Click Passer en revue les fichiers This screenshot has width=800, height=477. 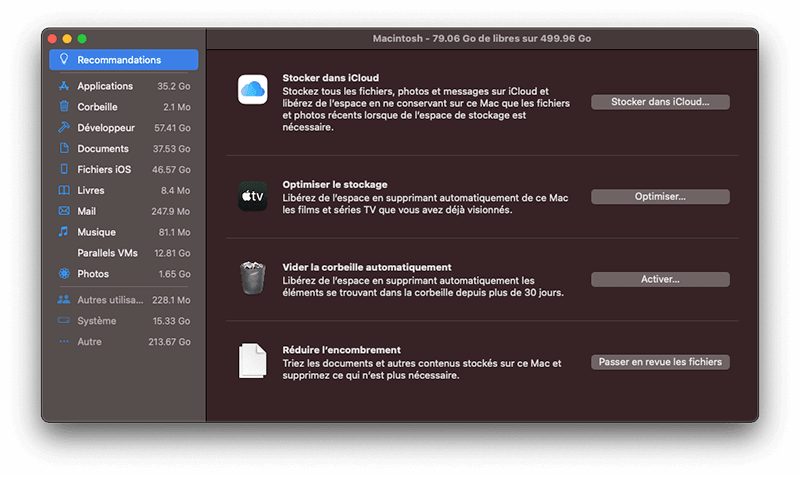tap(660, 362)
